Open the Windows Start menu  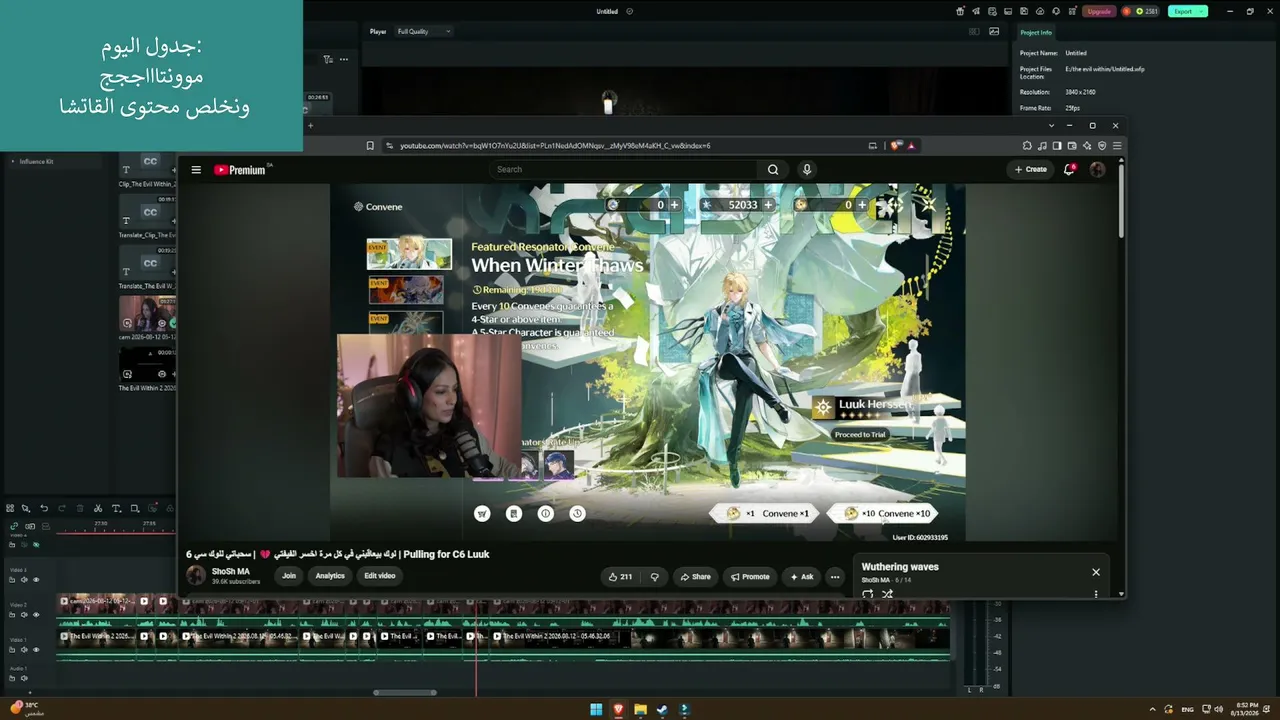tap(597, 709)
